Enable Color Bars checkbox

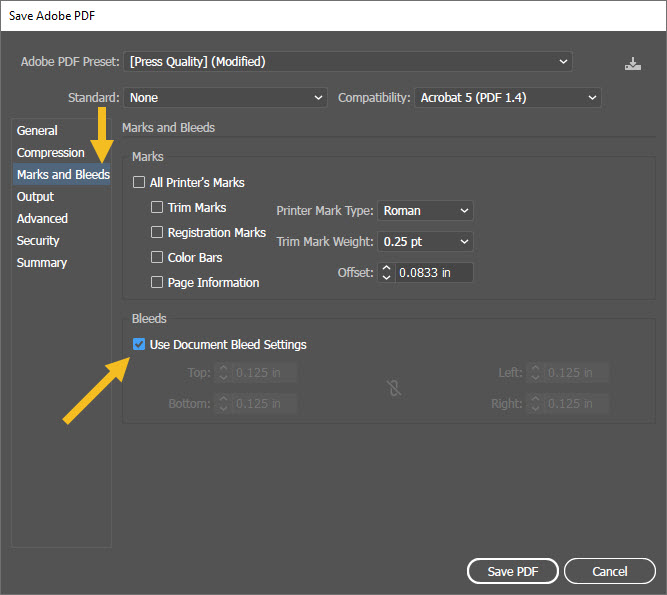[157, 257]
